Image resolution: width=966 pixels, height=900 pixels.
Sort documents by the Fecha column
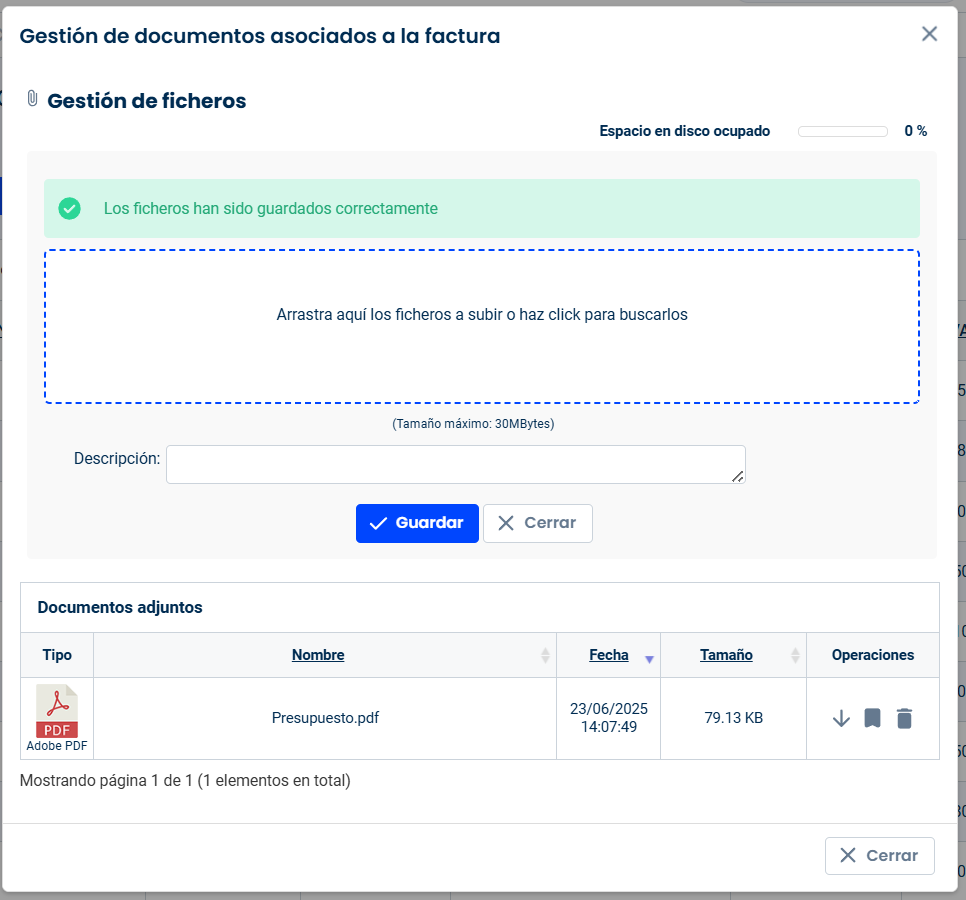[x=609, y=655]
